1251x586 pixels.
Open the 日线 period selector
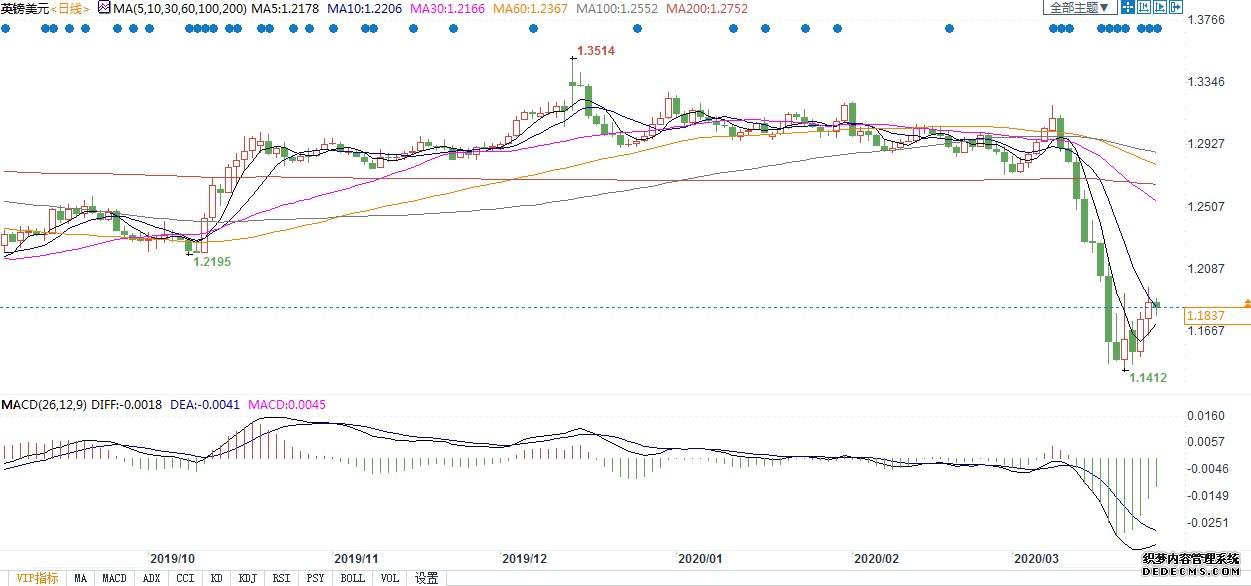click(x=71, y=8)
